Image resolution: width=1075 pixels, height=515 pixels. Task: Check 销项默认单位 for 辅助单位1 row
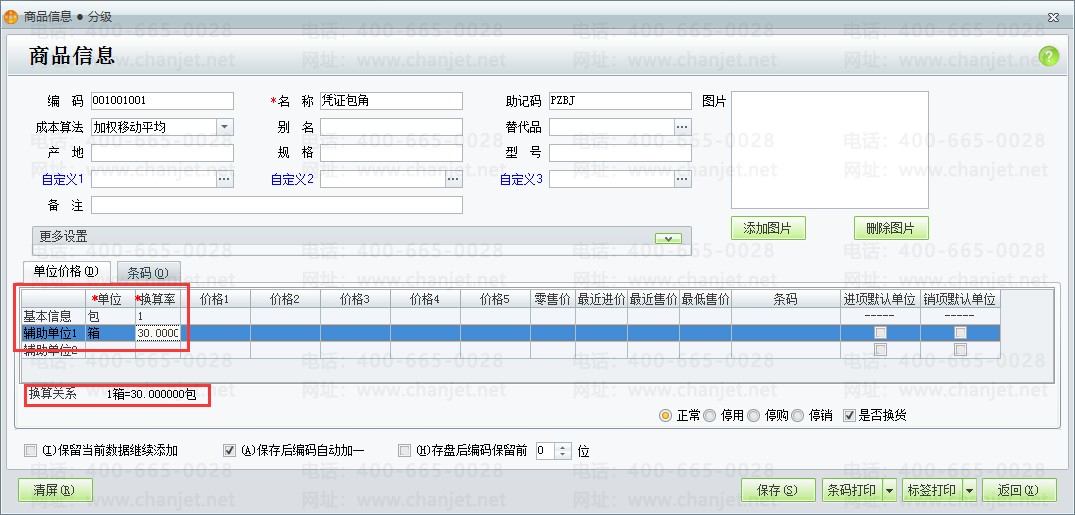coord(961,333)
